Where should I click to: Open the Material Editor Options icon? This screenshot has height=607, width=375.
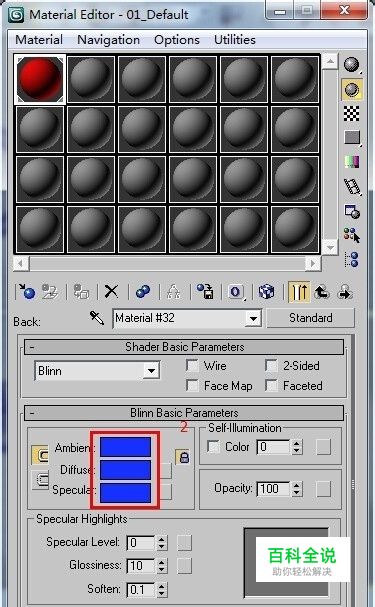click(x=351, y=211)
